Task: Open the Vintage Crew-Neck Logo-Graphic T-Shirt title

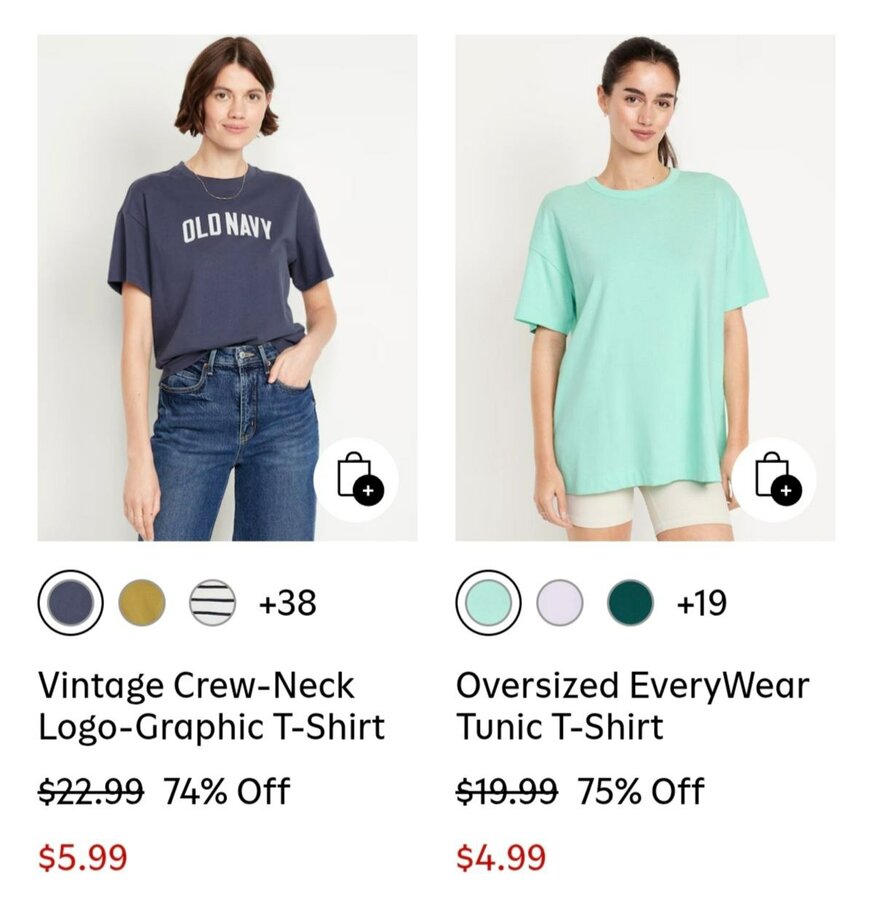Action: 211,706
